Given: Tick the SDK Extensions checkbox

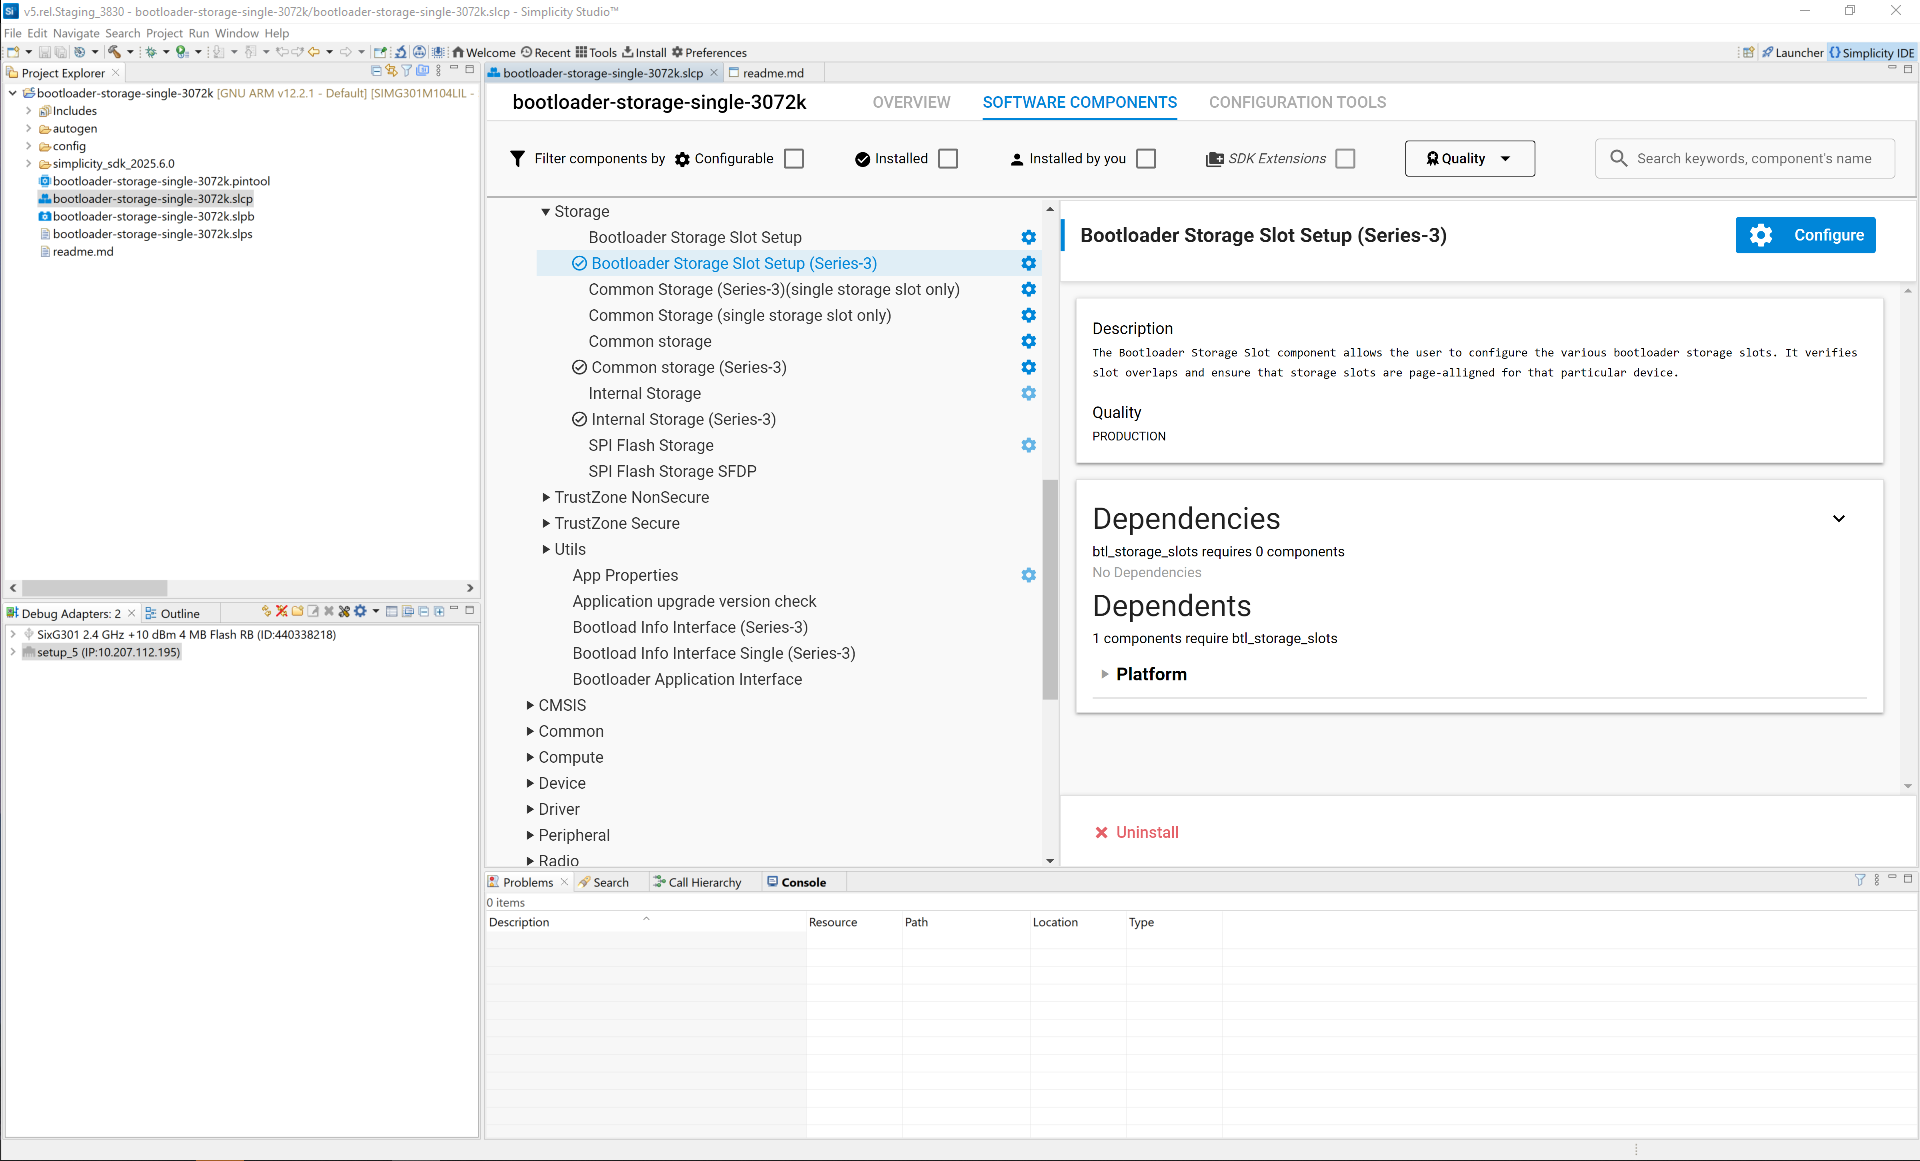Looking at the screenshot, I should tap(1345, 159).
